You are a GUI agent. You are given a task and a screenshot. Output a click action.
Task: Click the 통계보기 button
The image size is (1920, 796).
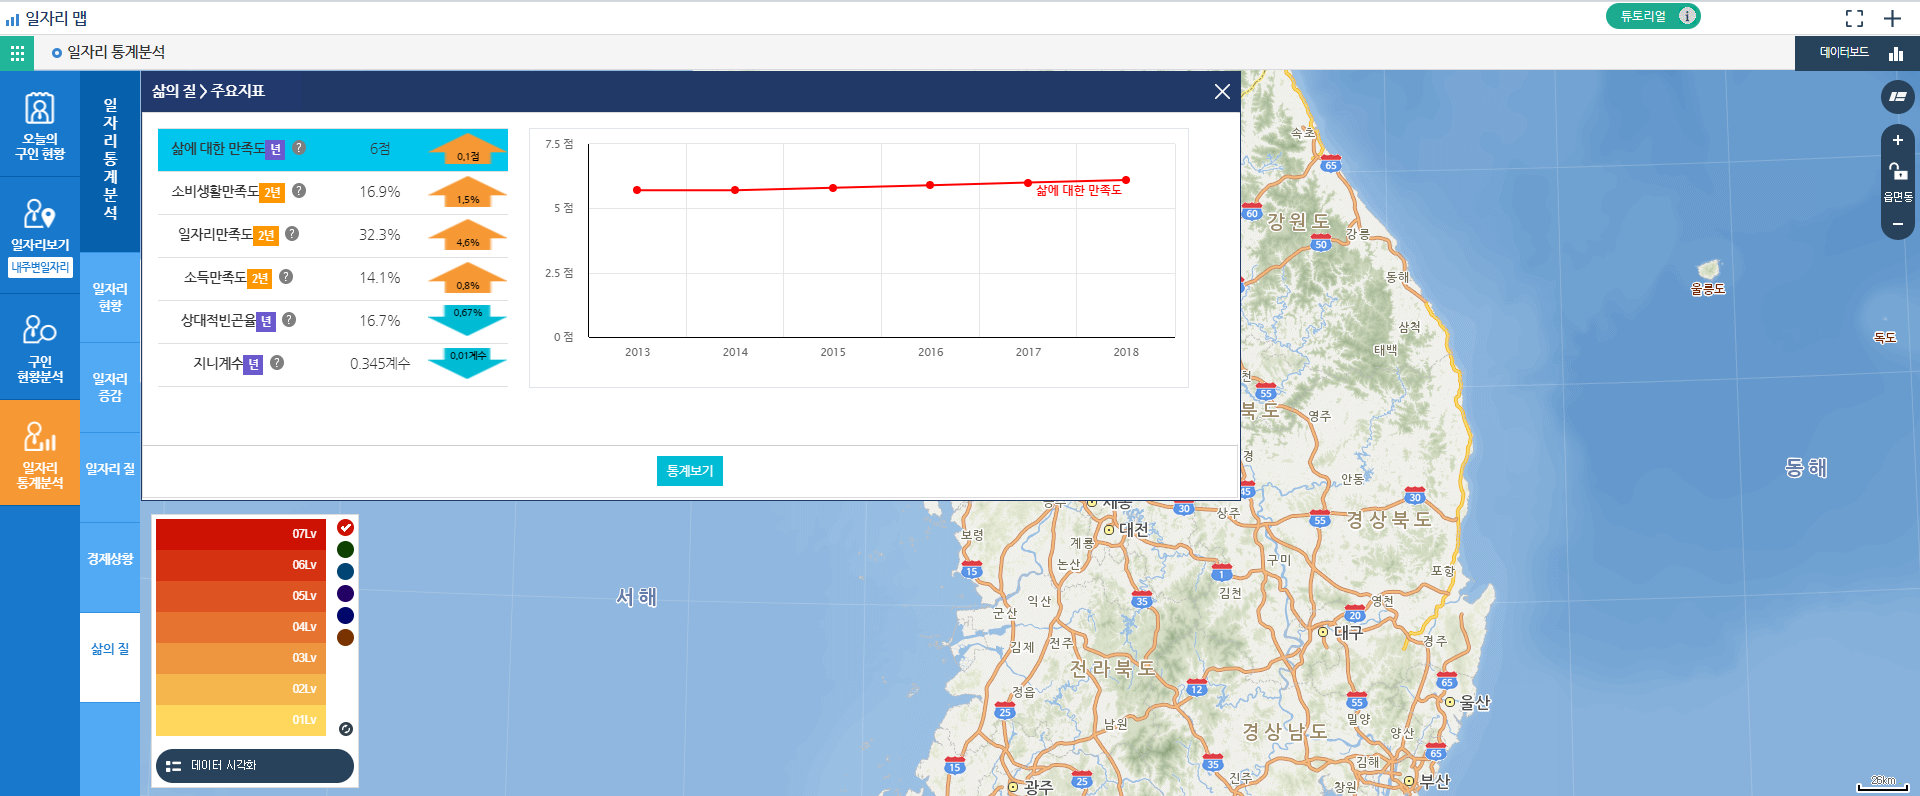pos(689,471)
